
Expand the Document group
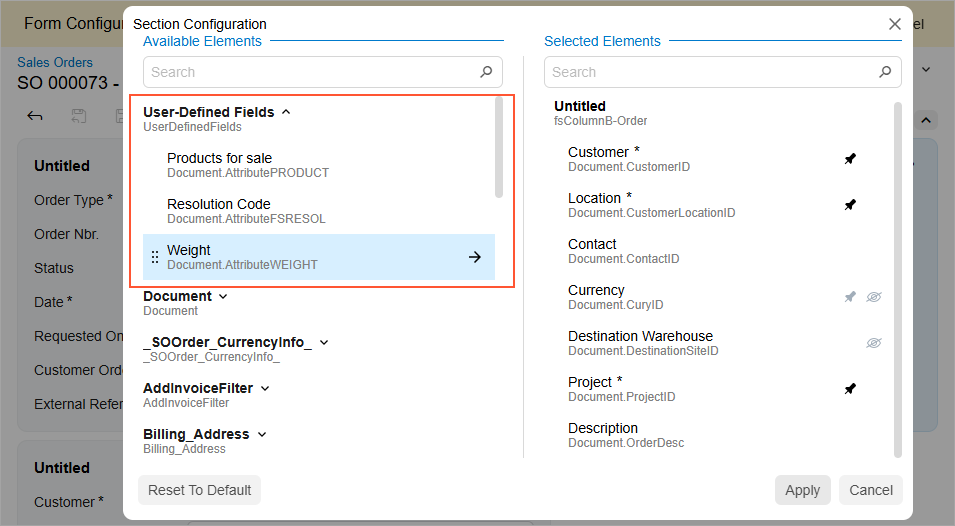click(x=223, y=296)
